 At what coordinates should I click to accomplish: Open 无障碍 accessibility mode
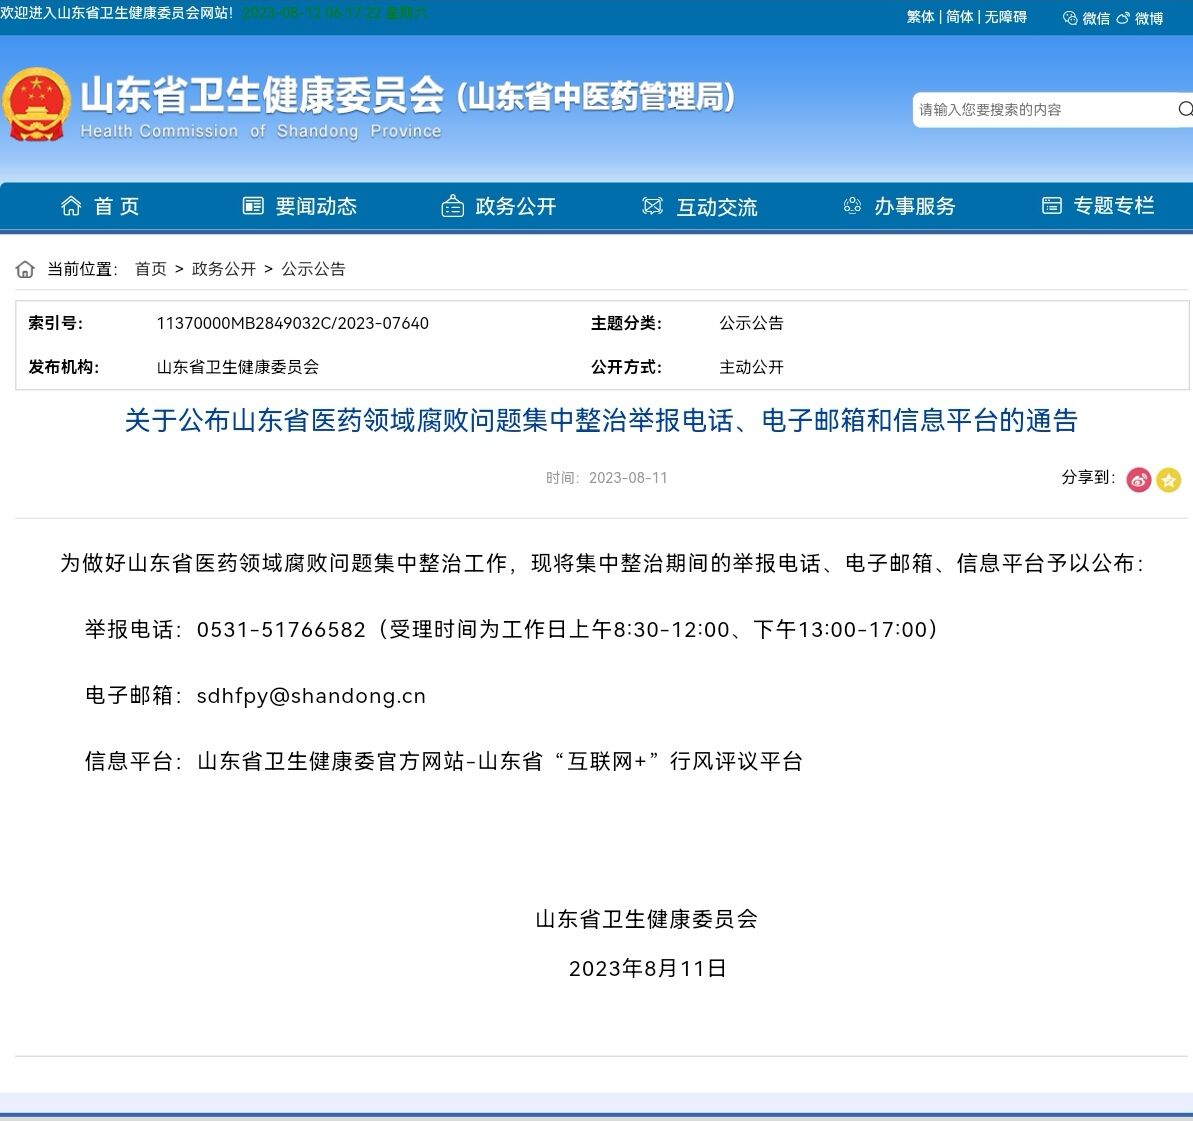[x=1006, y=17]
